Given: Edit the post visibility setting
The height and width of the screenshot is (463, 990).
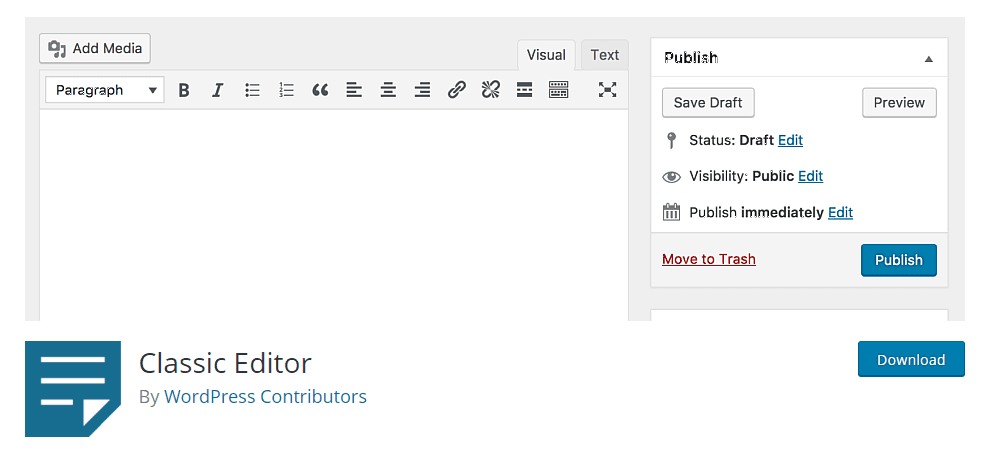Looking at the screenshot, I should click(x=810, y=176).
